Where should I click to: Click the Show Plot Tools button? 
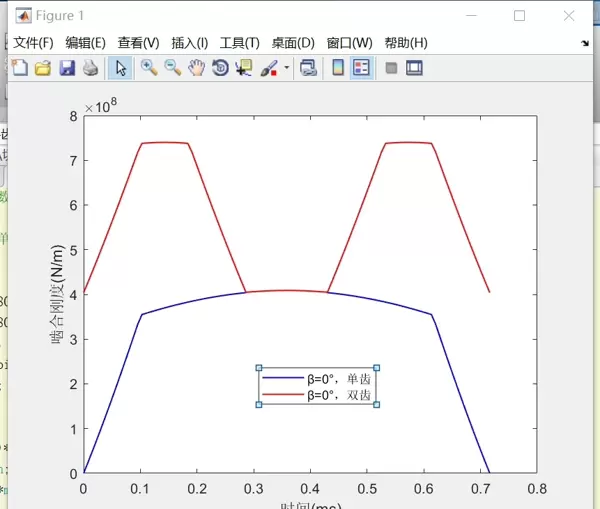(x=414, y=68)
